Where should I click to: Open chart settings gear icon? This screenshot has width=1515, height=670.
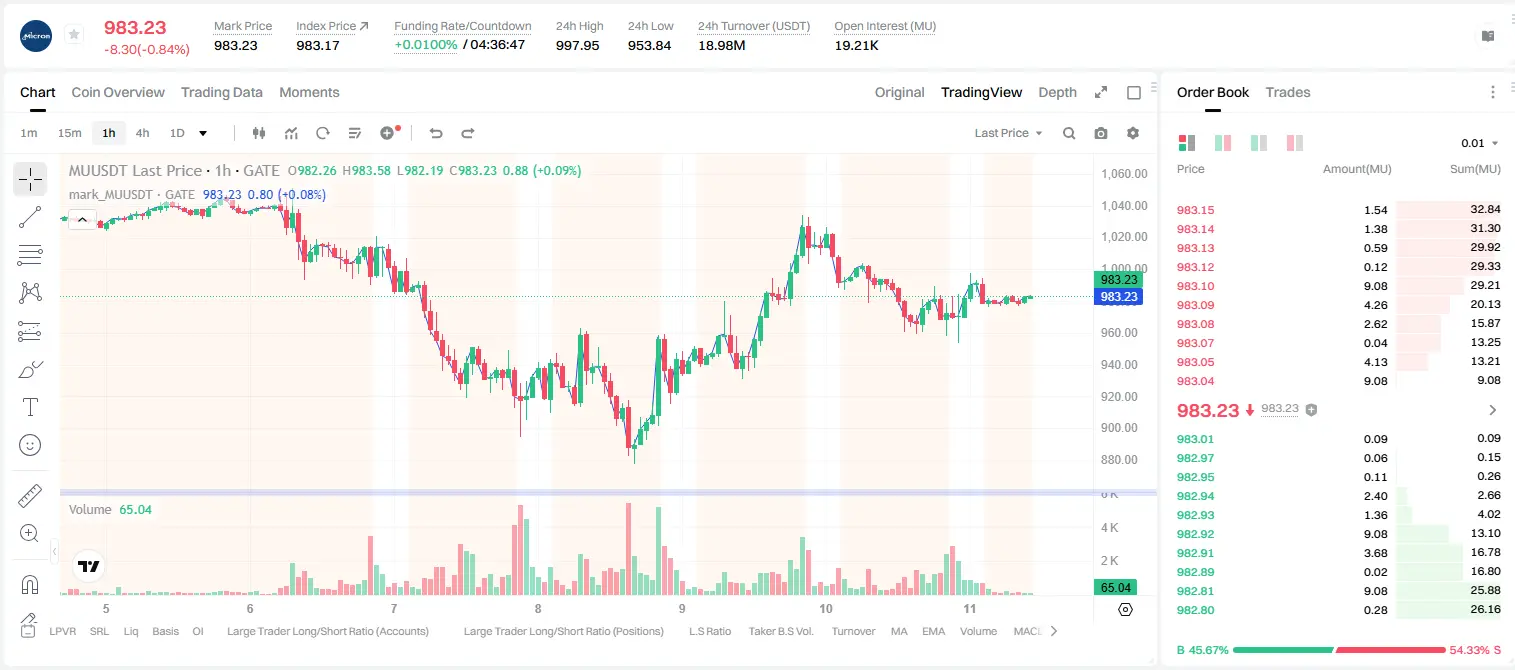[1133, 133]
